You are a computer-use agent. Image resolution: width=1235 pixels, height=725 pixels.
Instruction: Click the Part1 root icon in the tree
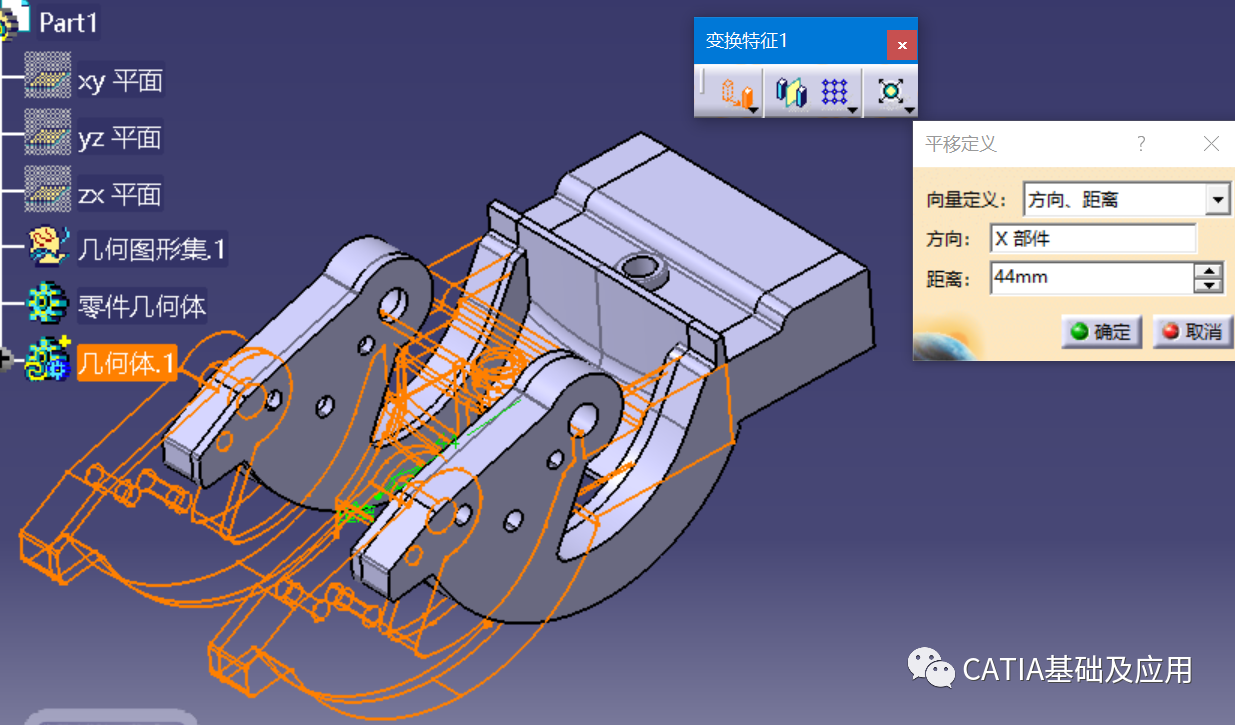click(x=14, y=22)
